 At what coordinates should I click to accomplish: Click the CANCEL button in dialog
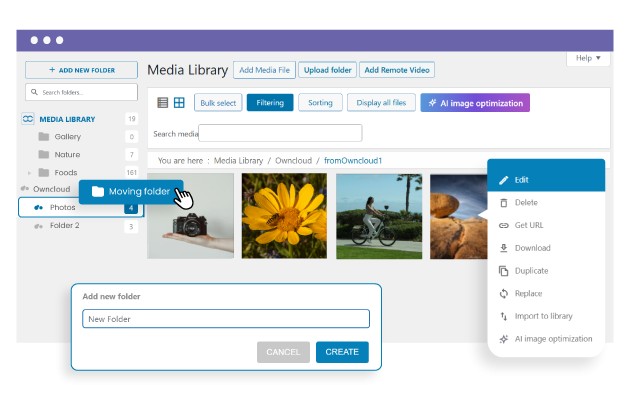pos(283,352)
